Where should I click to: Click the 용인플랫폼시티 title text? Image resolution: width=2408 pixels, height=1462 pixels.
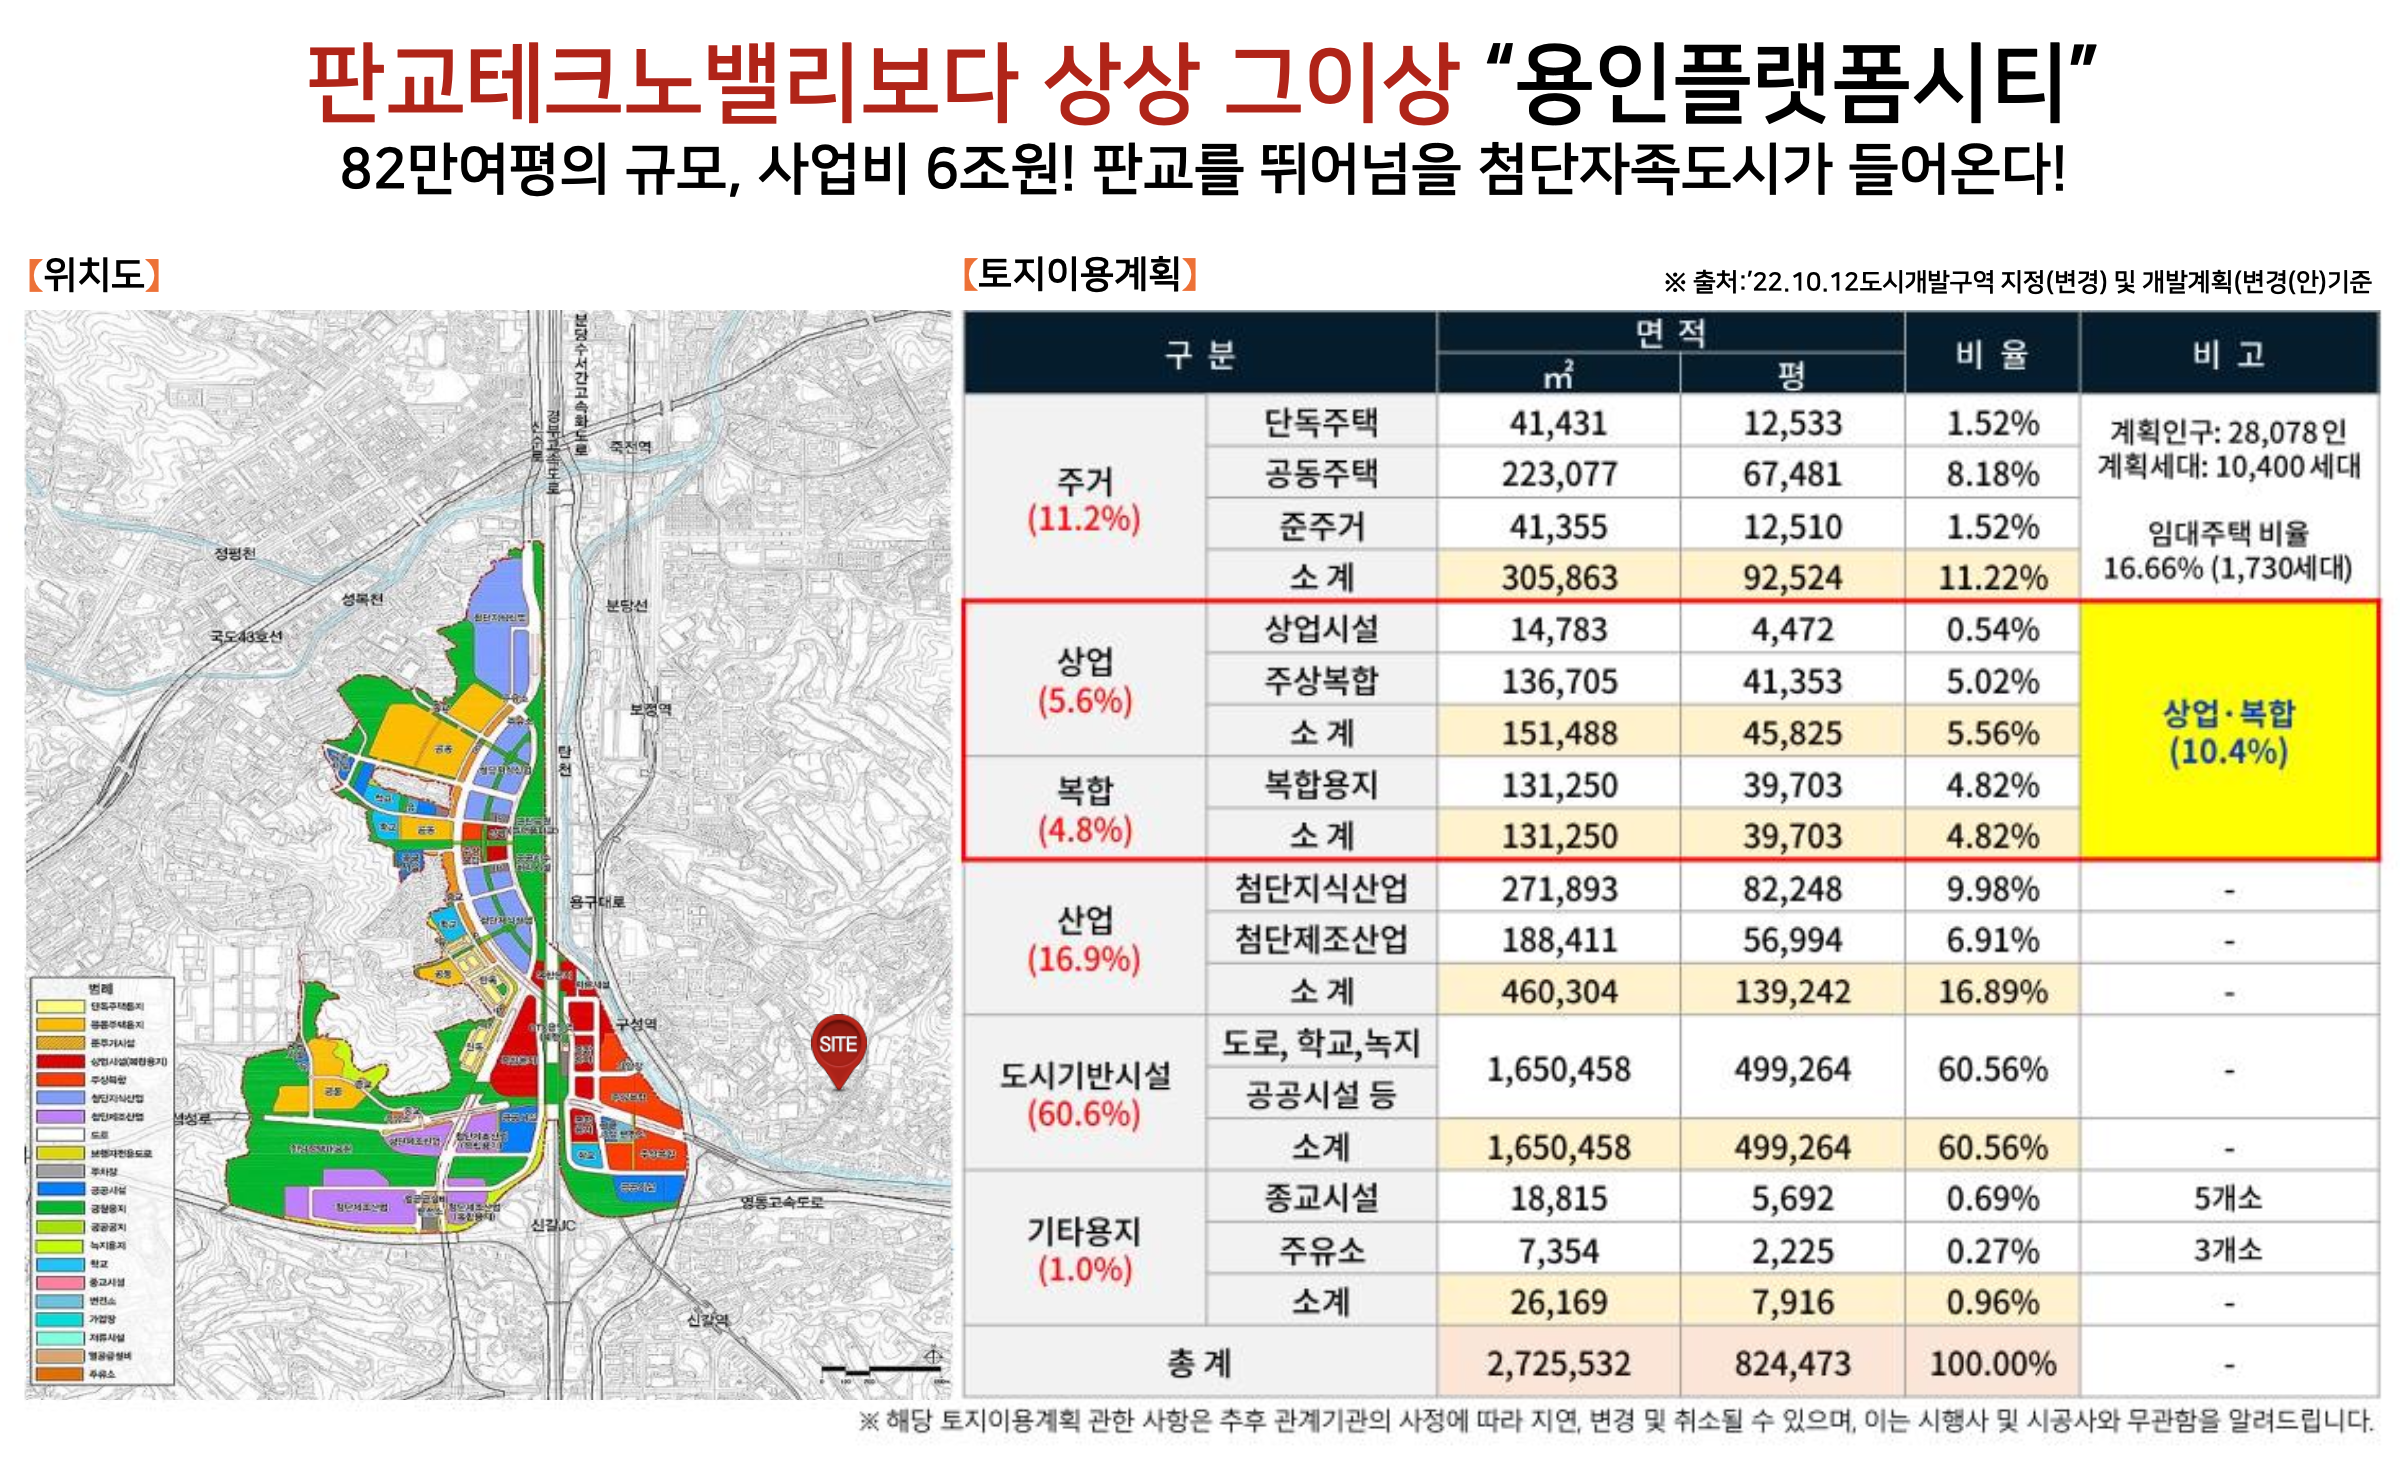click(x=1791, y=84)
